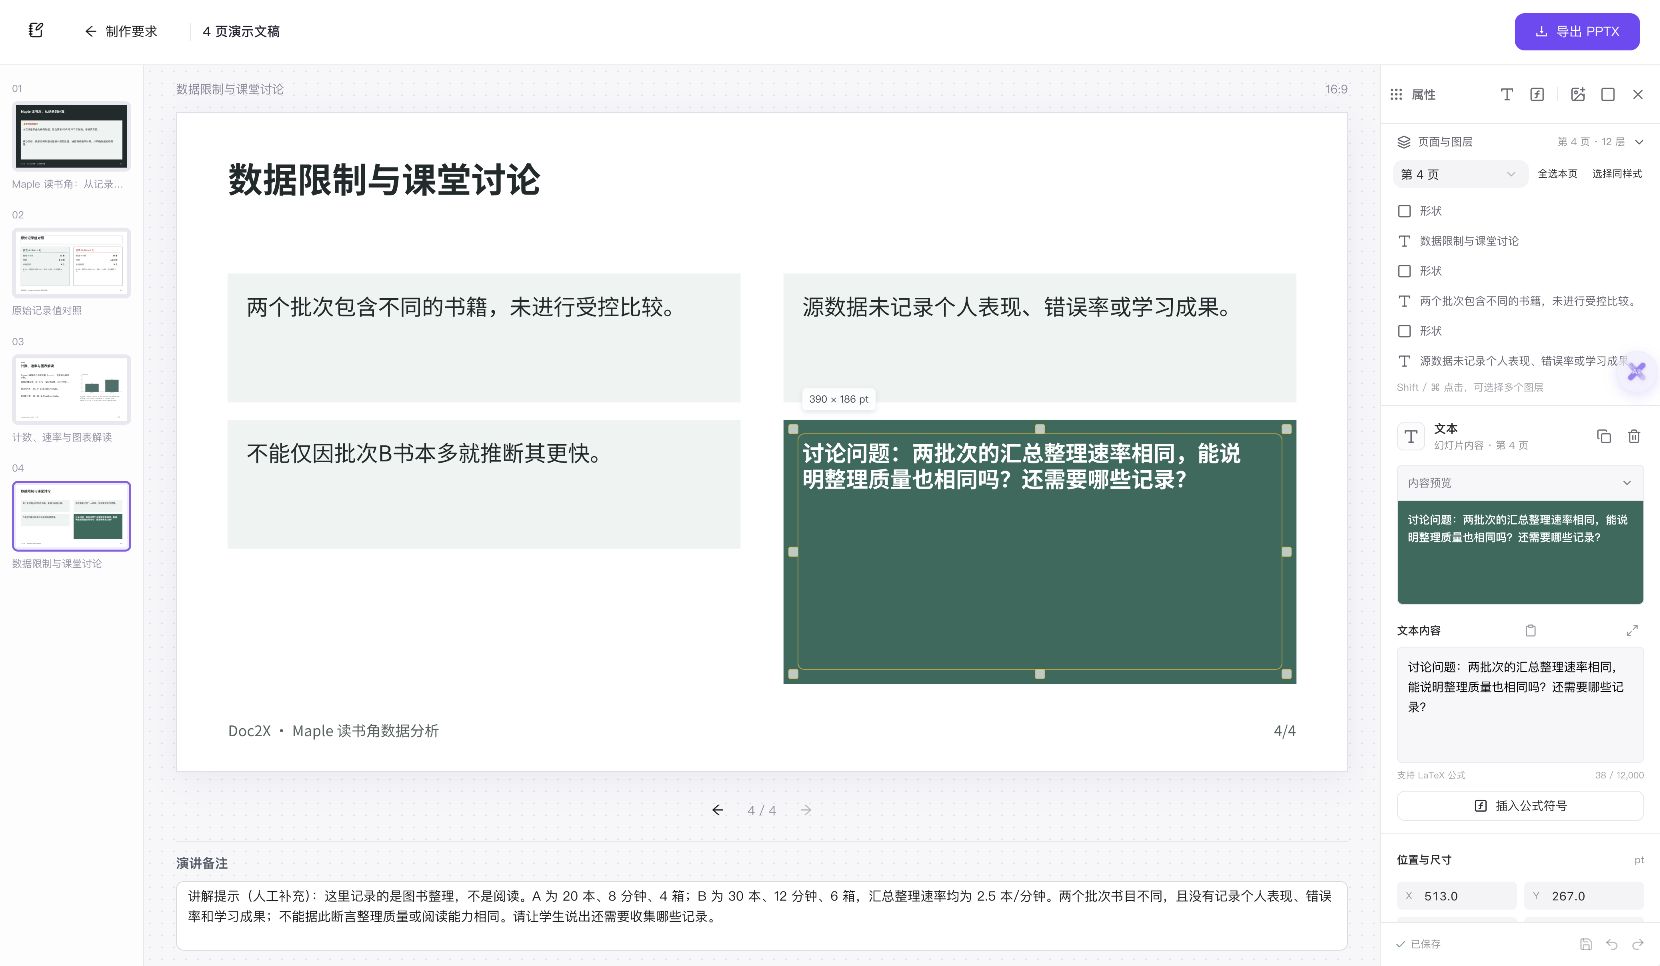Select the 形状 layer below 数据限制与课堂讨论

tap(1520, 271)
